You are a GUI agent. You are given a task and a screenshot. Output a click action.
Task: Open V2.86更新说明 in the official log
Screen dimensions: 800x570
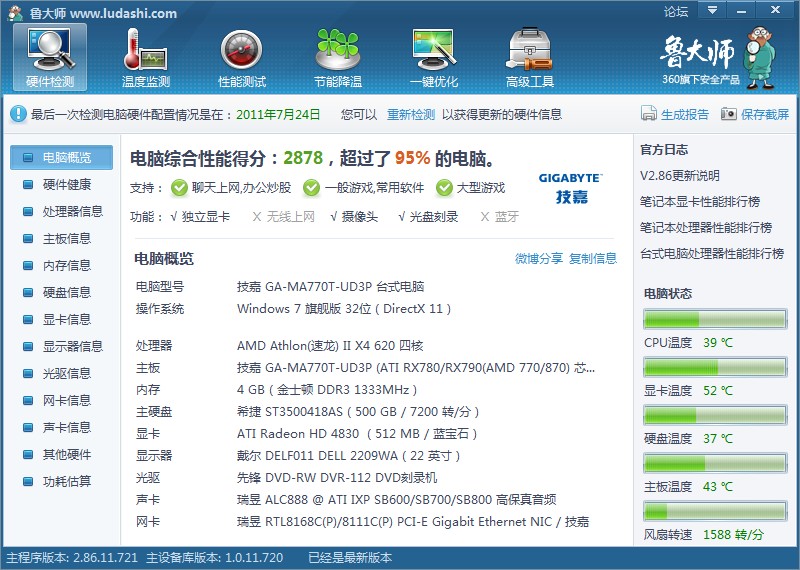[680, 176]
